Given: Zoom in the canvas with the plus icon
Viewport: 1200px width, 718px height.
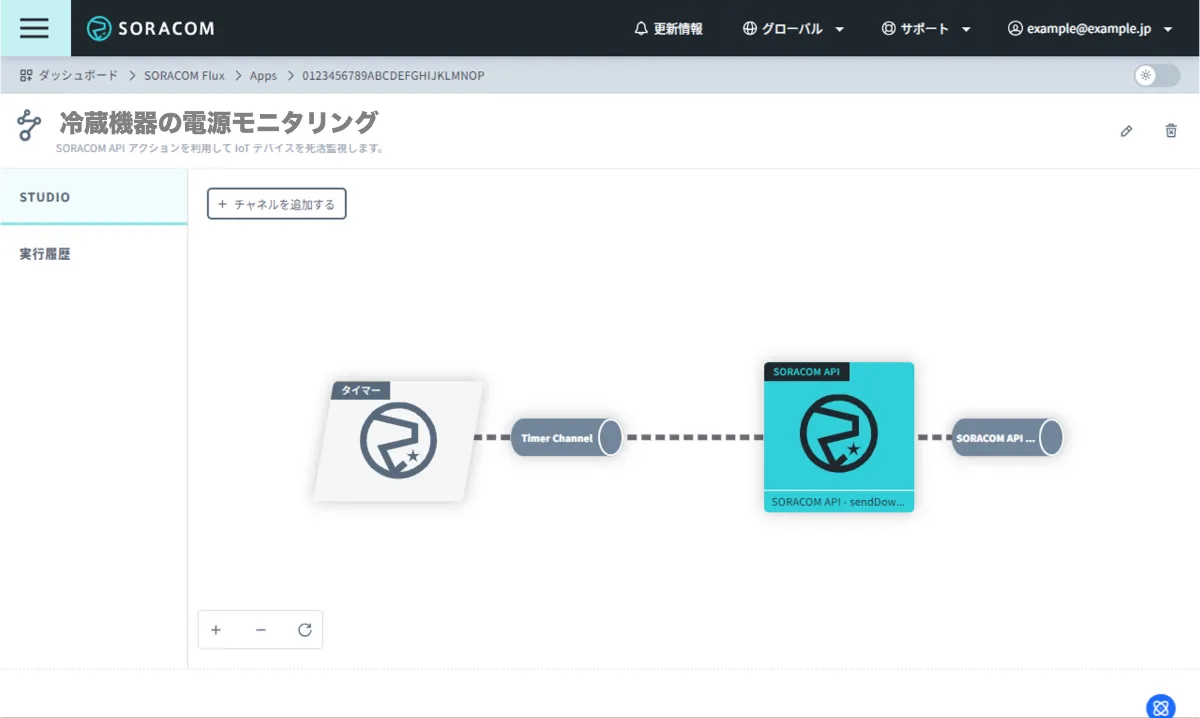Looking at the screenshot, I should pyautogui.click(x=216, y=630).
